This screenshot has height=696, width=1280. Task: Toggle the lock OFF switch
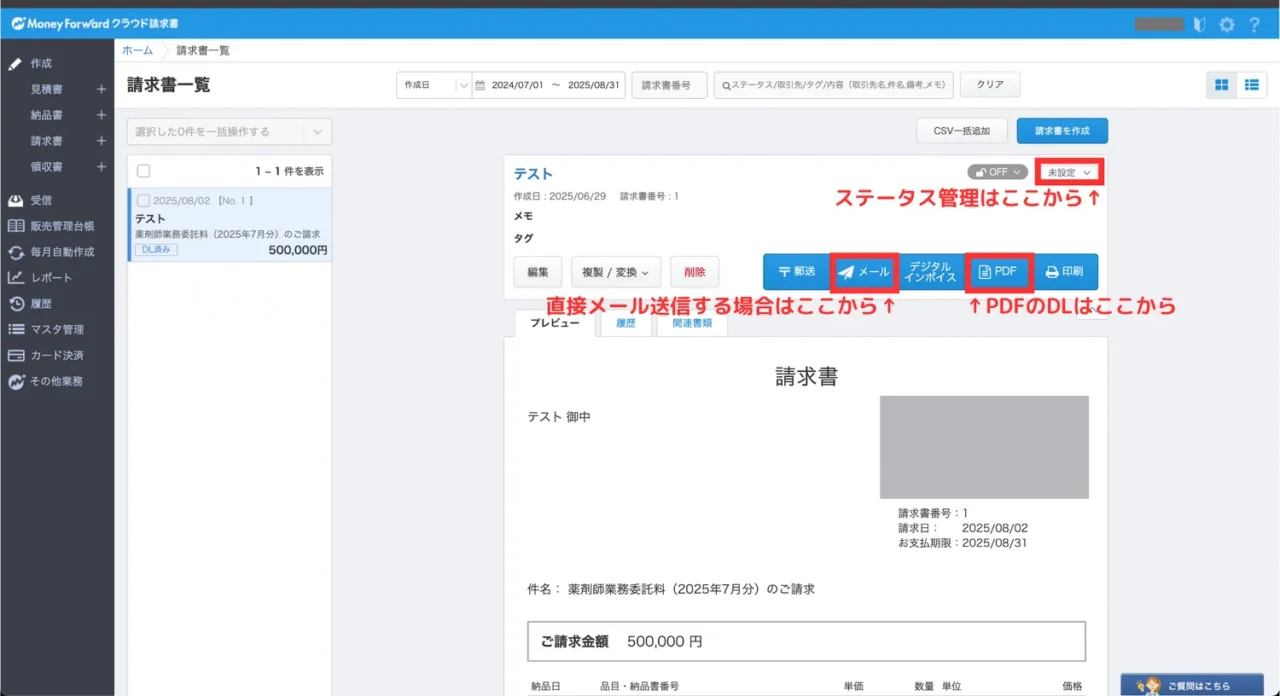click(x=997, y=172)
